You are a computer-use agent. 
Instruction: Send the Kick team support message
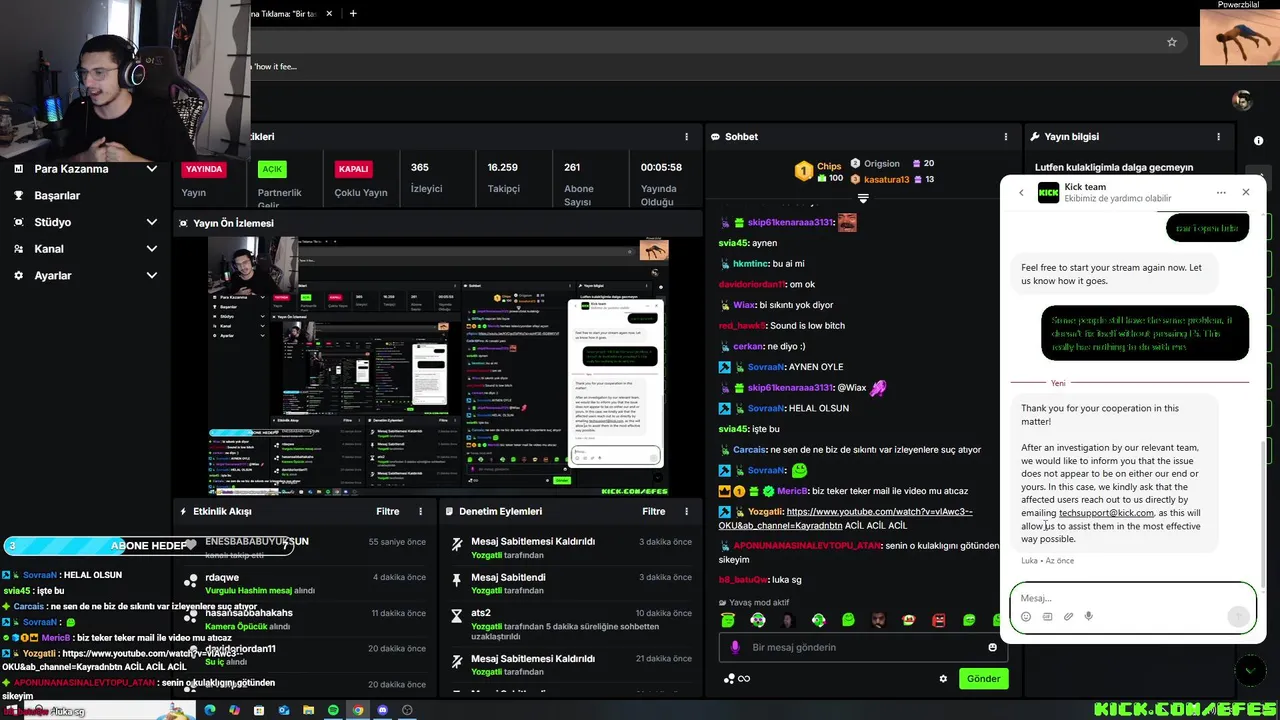tap(1238, 616)
